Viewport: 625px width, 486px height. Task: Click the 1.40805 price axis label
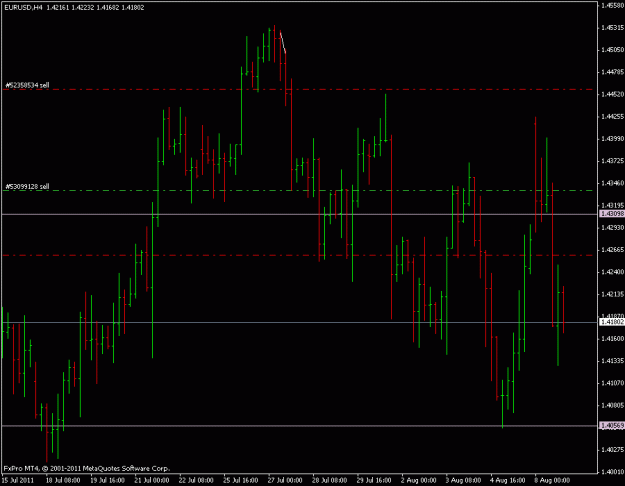pyautogui.click(x=612, y=405)
